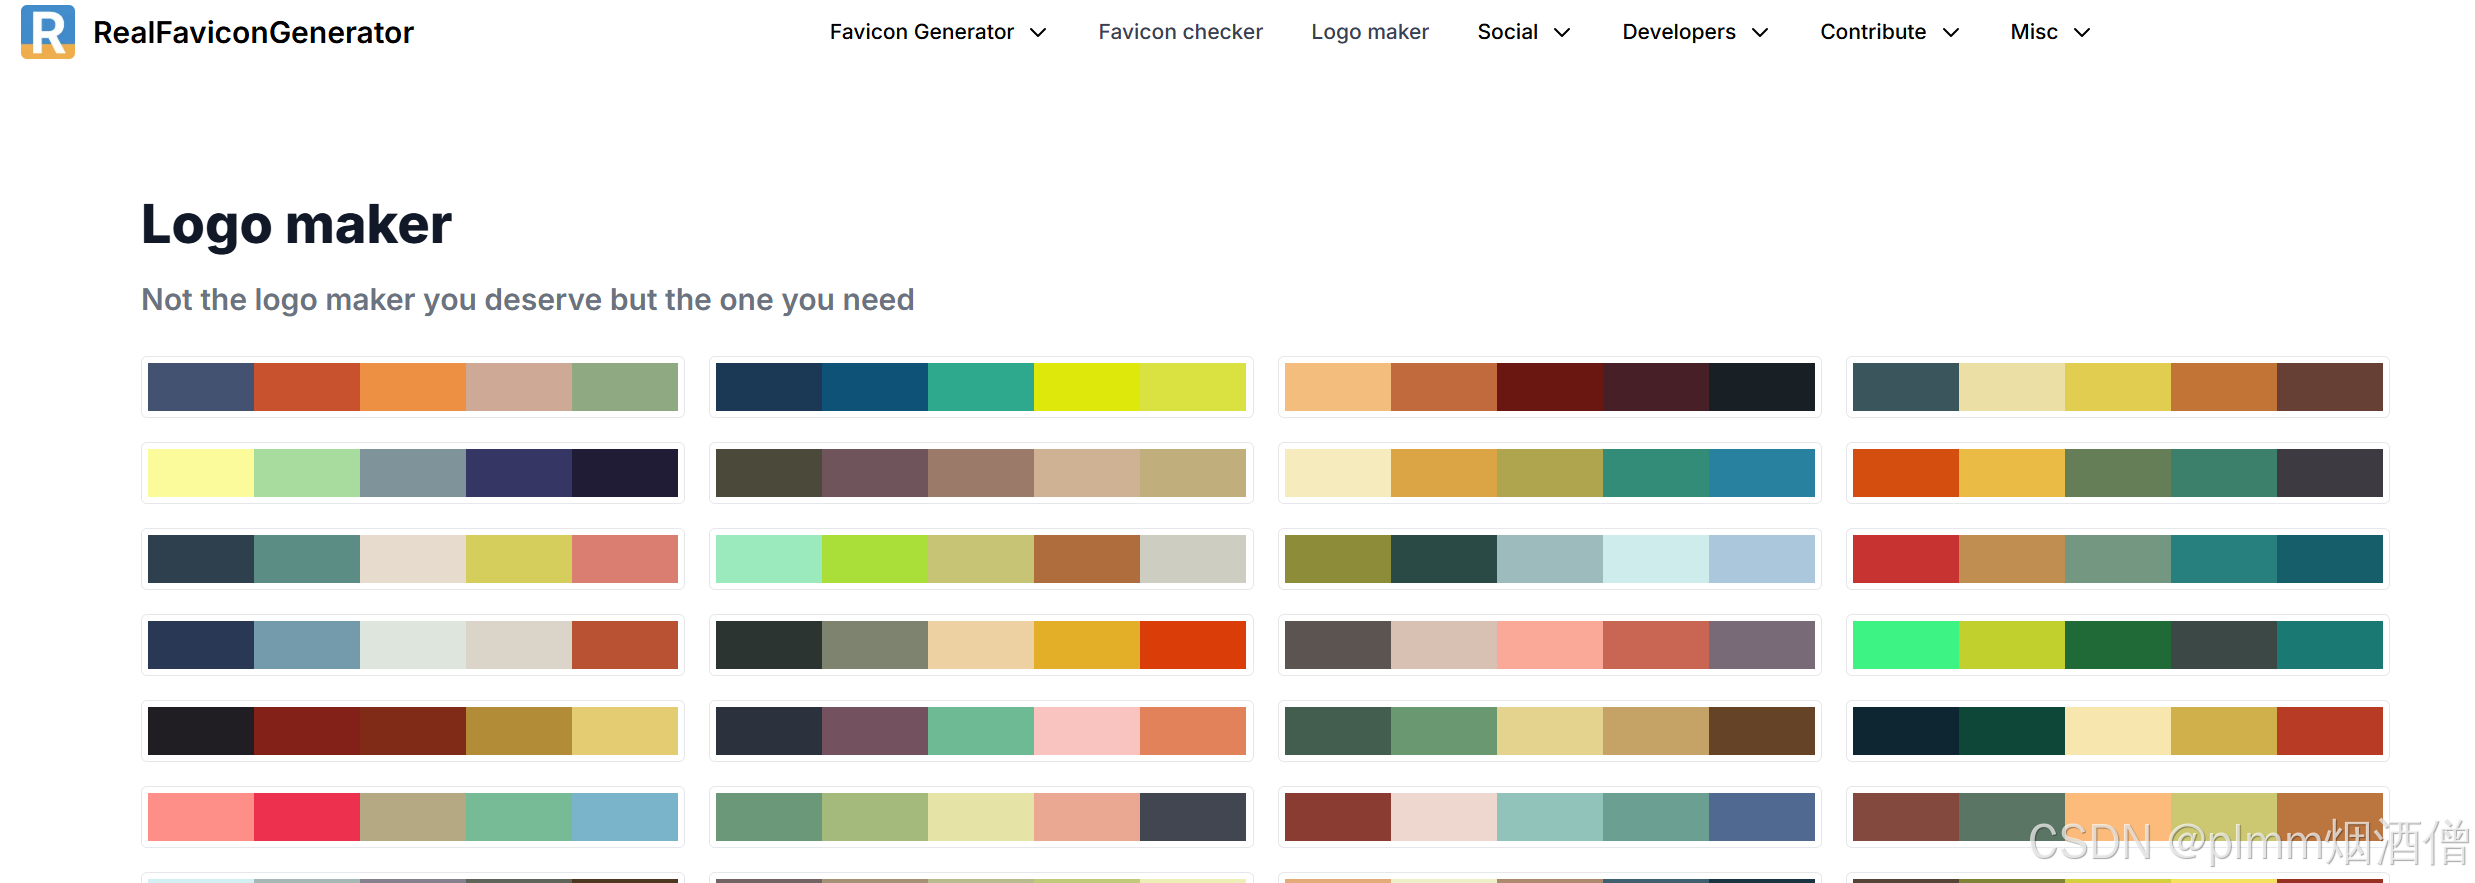Screen dimensions: 2475x883
Task: Click the RealFaviconGenerator R logo icon
Action: tap(48, 32)
